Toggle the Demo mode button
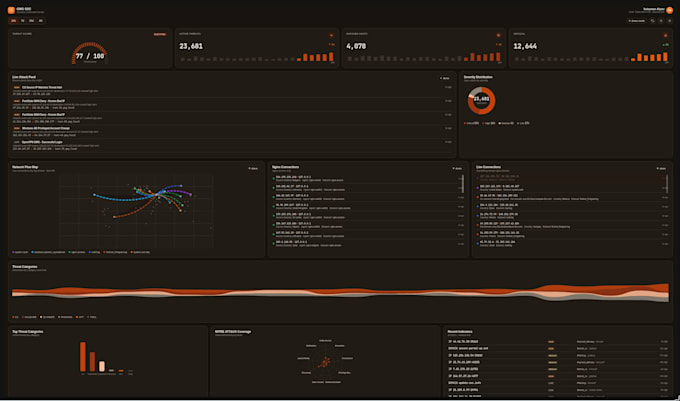The height and width of the screenshot is (401, 680). click(637, 20)
